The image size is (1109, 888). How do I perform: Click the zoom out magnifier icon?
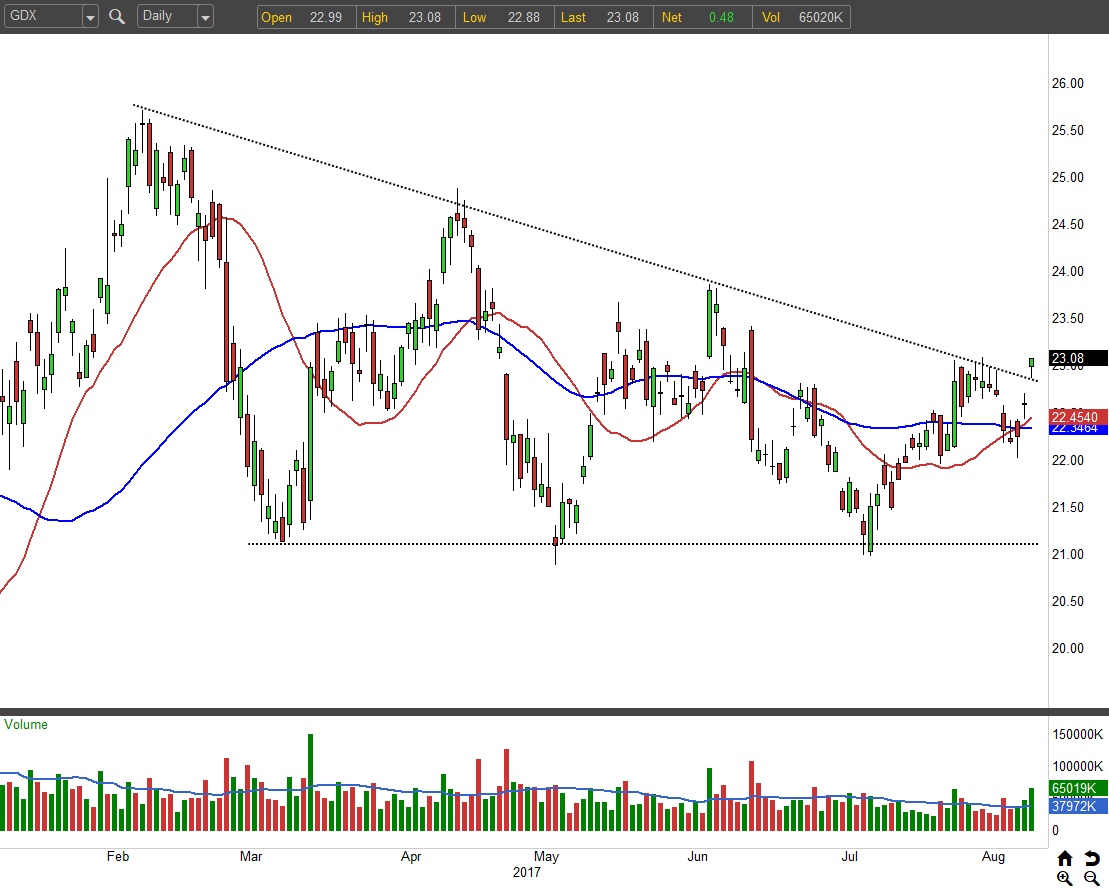click(1092, 878)
